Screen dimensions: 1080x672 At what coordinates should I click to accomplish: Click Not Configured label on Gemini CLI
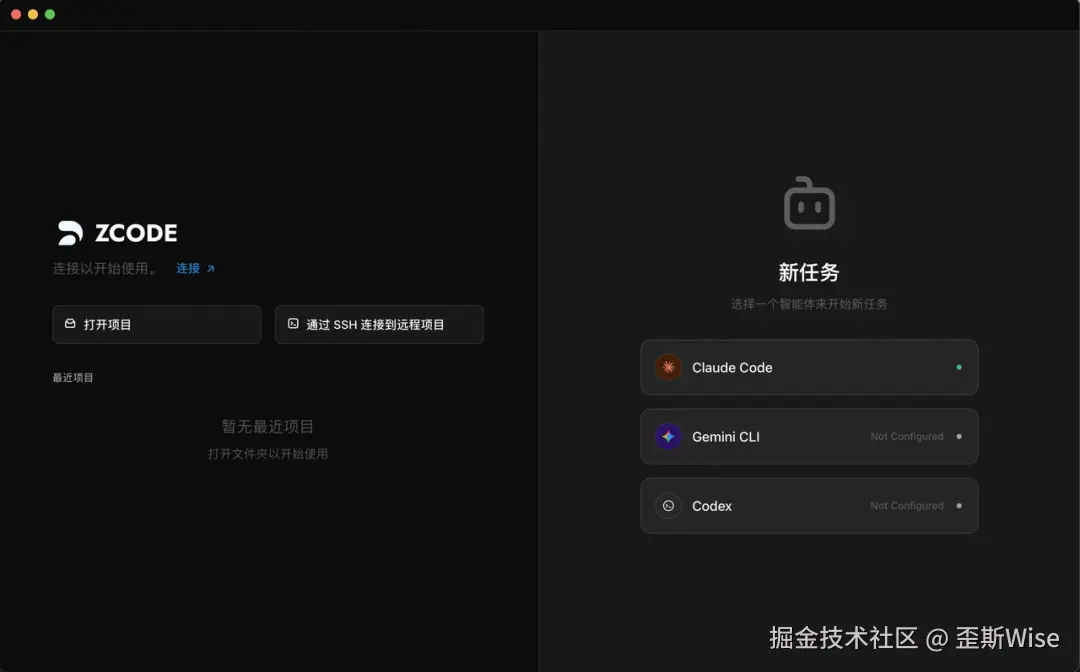pyautogui.click(x=906, y=437)
